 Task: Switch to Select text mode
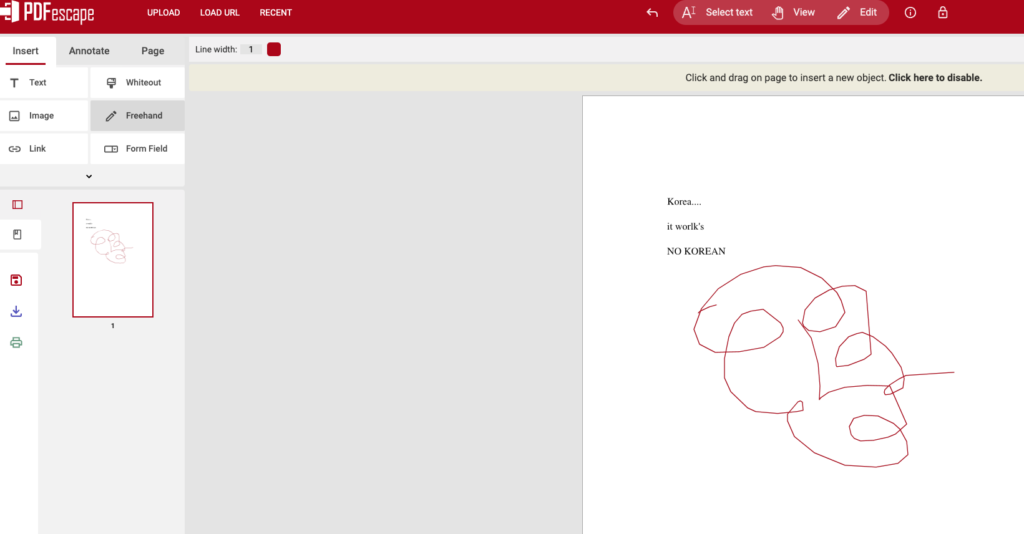[717, 13]
